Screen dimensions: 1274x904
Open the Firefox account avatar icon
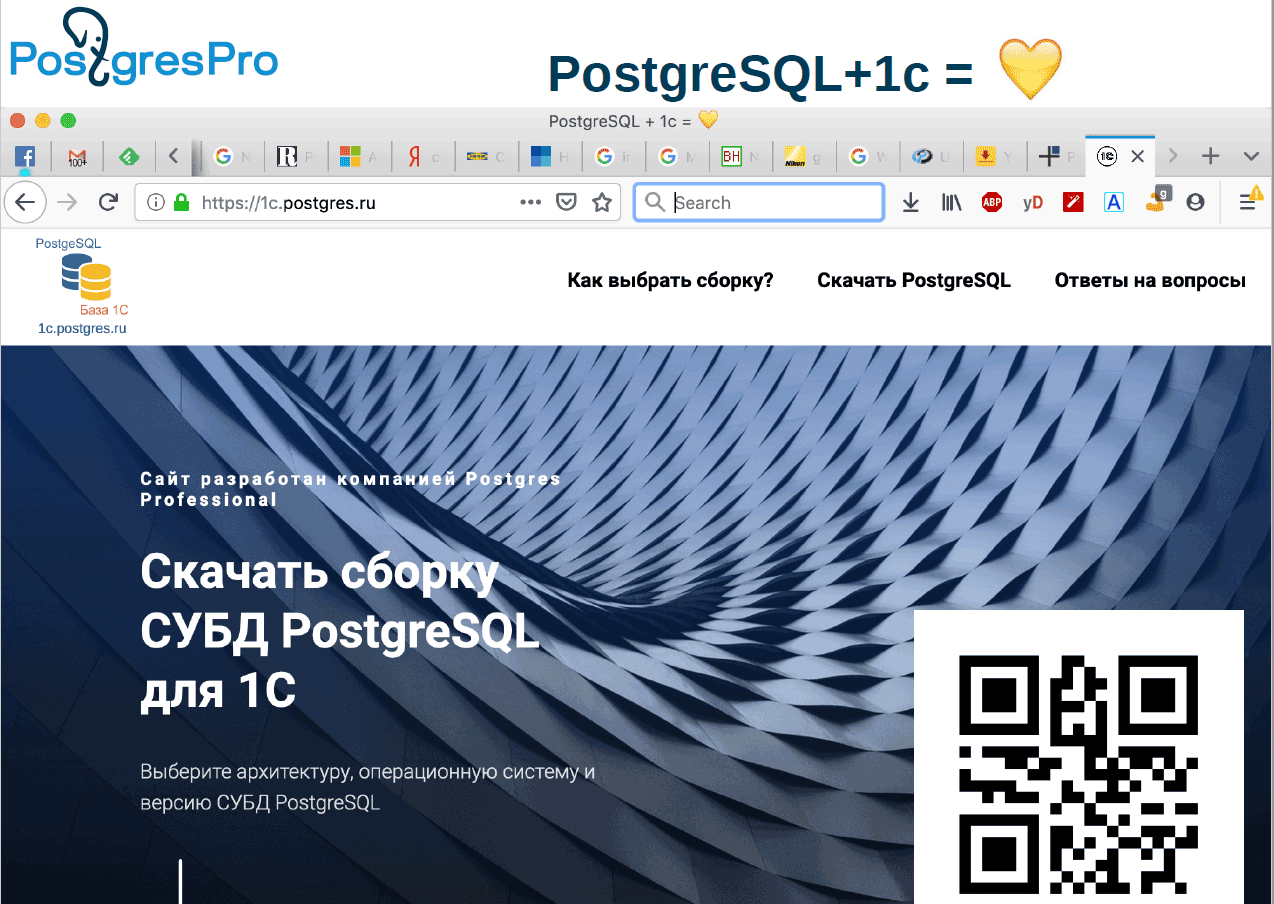1195,202
